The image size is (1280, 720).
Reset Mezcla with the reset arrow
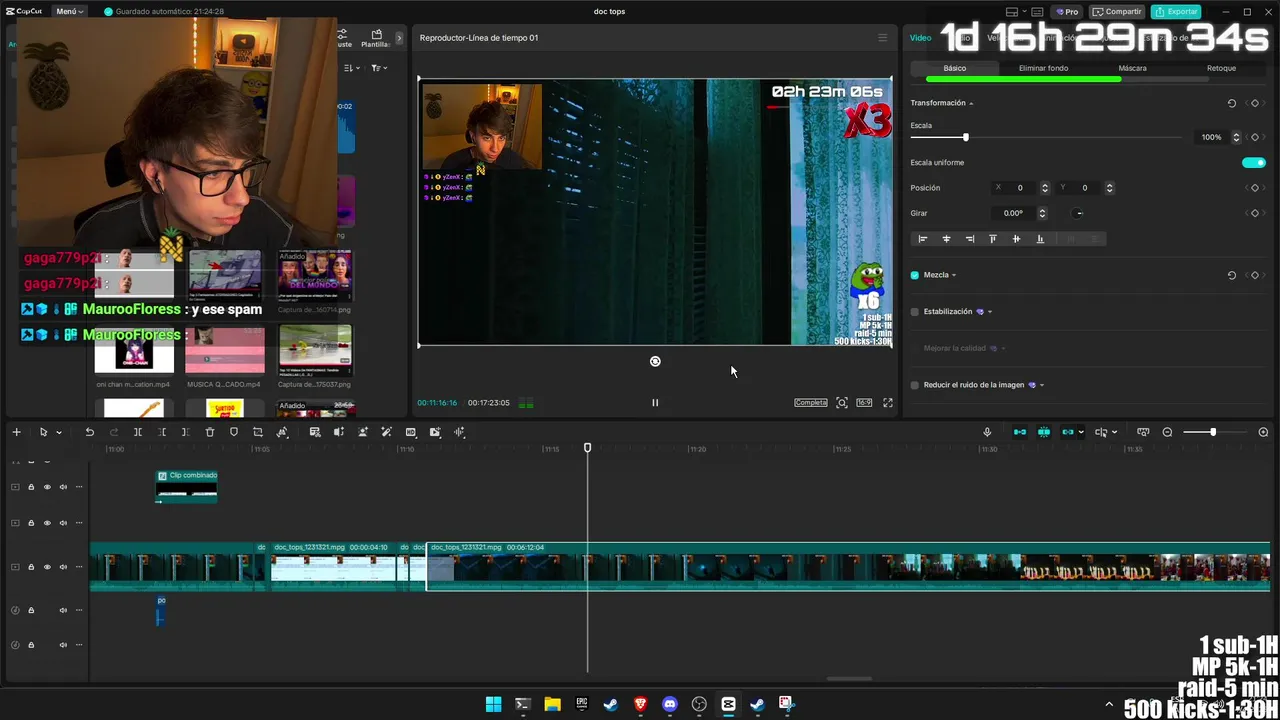(1232, 275)
